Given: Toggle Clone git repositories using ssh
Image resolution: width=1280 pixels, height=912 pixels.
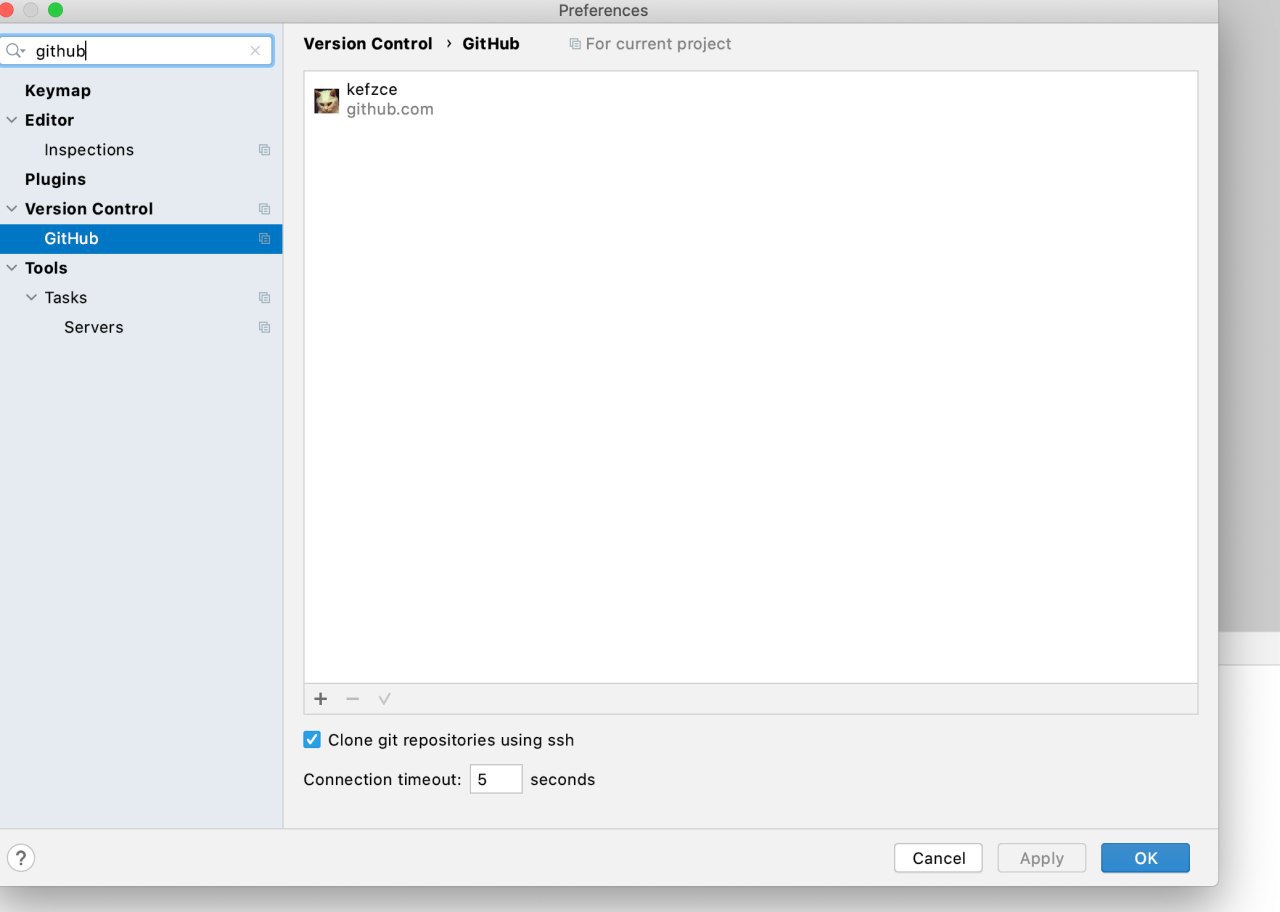Looking at the screenshot, I should 312,740.
